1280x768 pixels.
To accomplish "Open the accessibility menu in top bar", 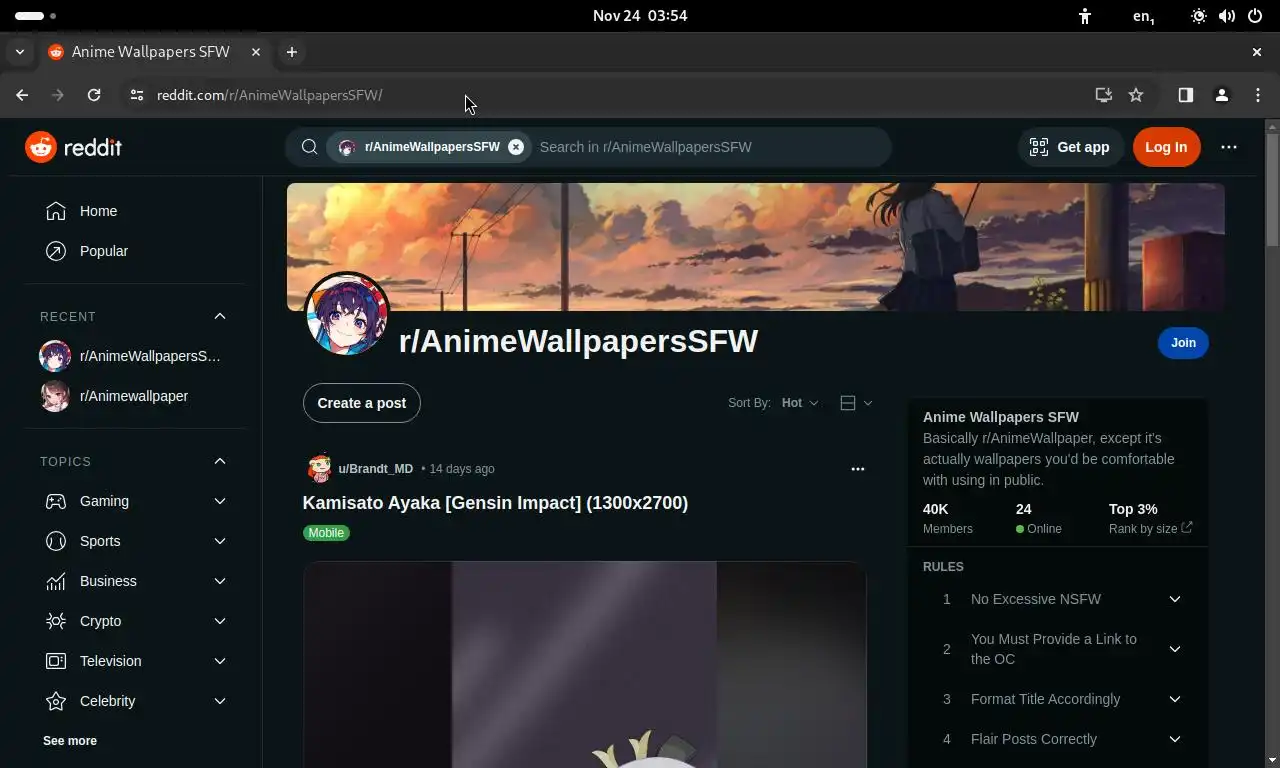I will coord(1085,16).
